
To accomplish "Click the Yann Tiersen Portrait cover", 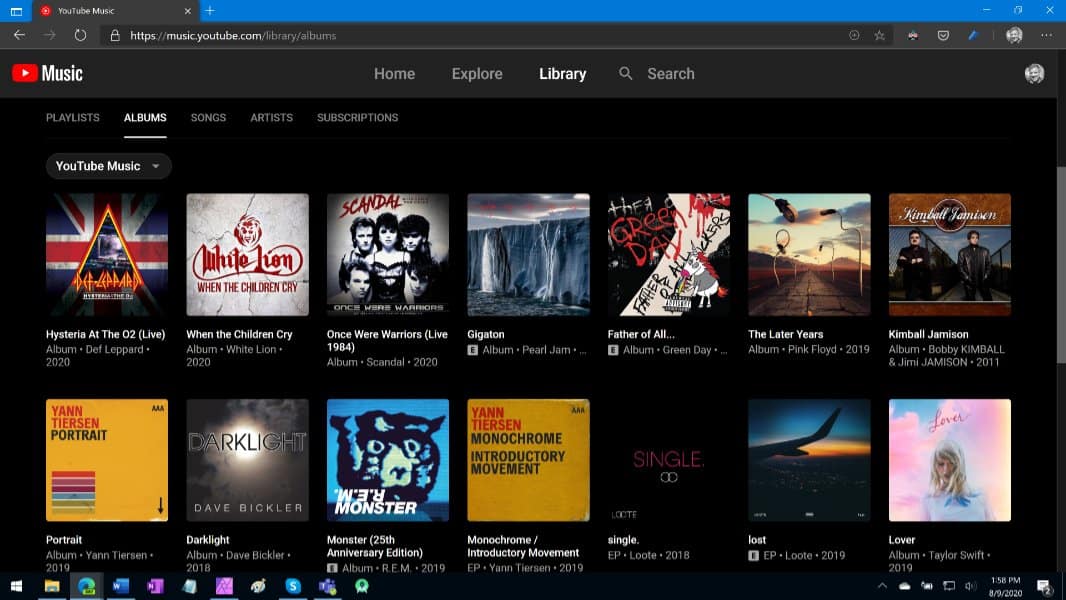I will click(107, 460).
